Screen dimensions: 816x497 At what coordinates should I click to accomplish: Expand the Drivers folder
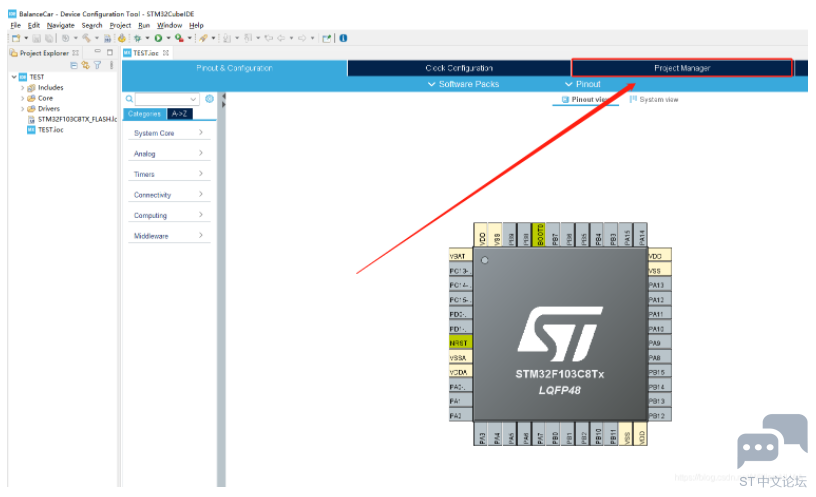[22, 109]
